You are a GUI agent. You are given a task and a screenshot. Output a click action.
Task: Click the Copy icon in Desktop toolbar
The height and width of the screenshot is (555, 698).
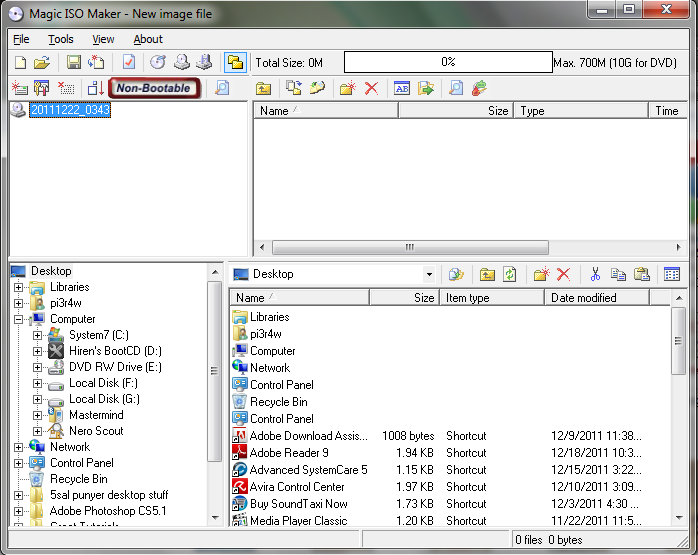[618, 274]
